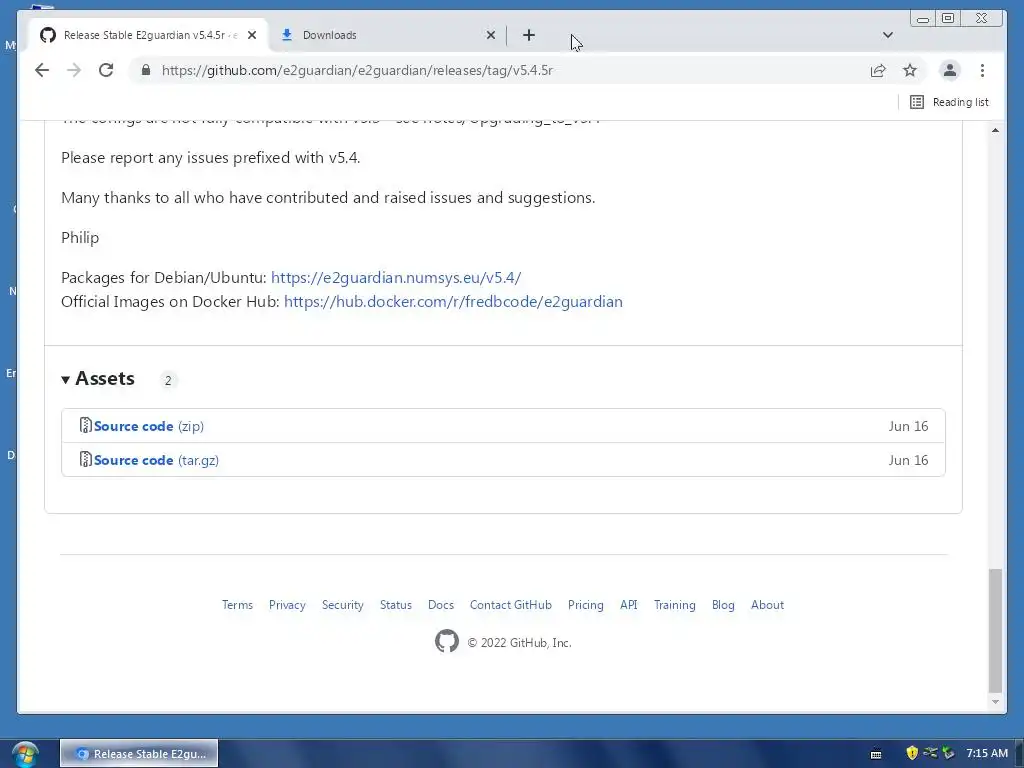The image size is (1024, 768).
Task: Click the 7:15 AM taskbar clock
Action: pos(987,753)
